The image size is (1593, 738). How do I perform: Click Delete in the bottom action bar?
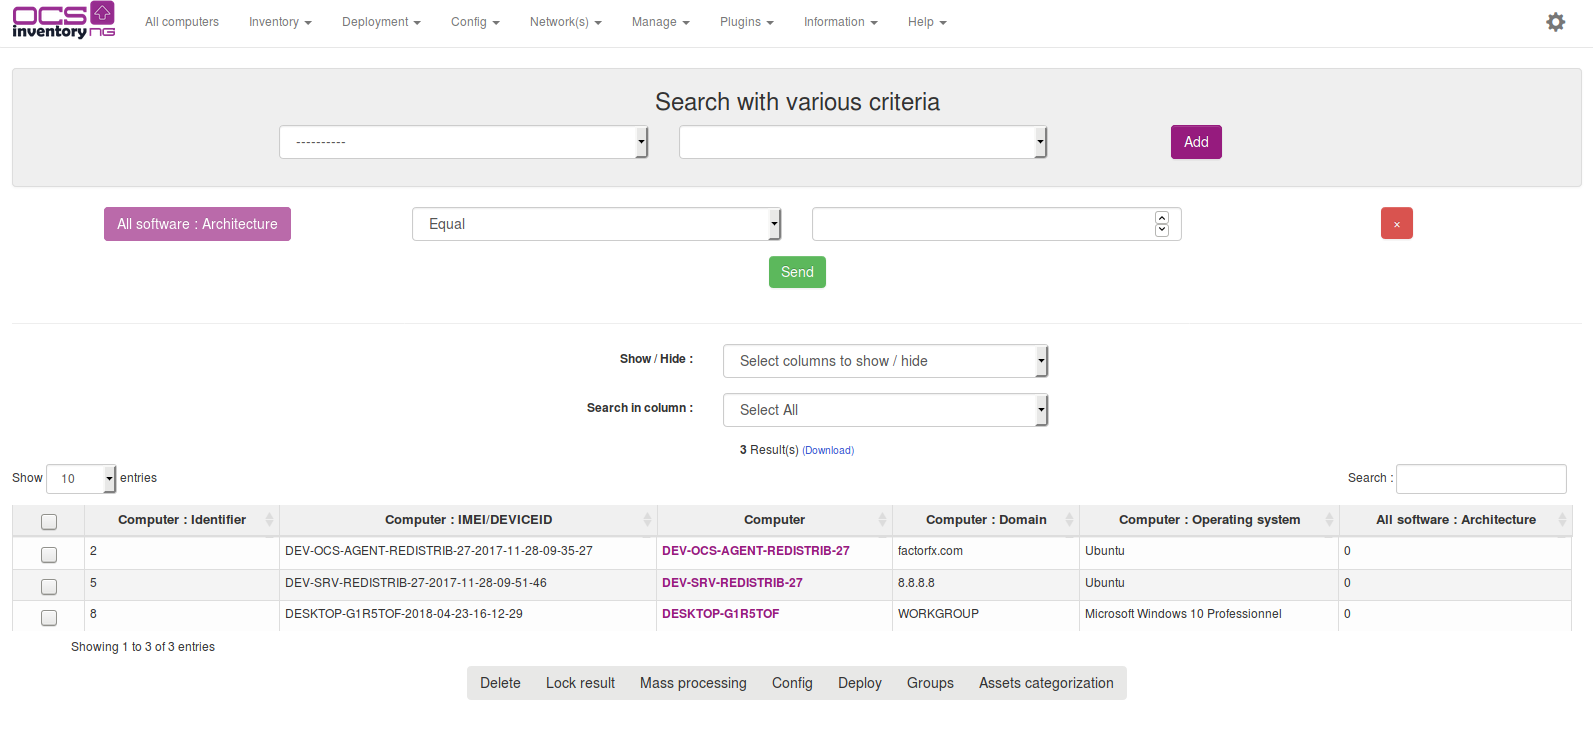500,683
